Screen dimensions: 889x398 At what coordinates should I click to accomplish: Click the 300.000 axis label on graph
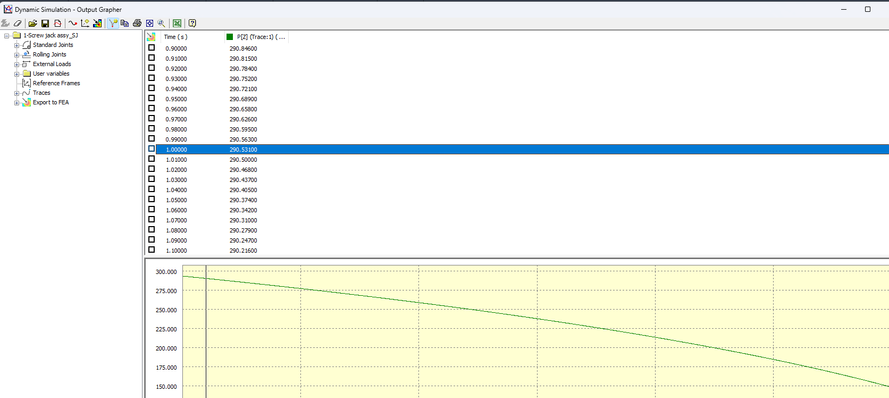click(x=166, y=272)
